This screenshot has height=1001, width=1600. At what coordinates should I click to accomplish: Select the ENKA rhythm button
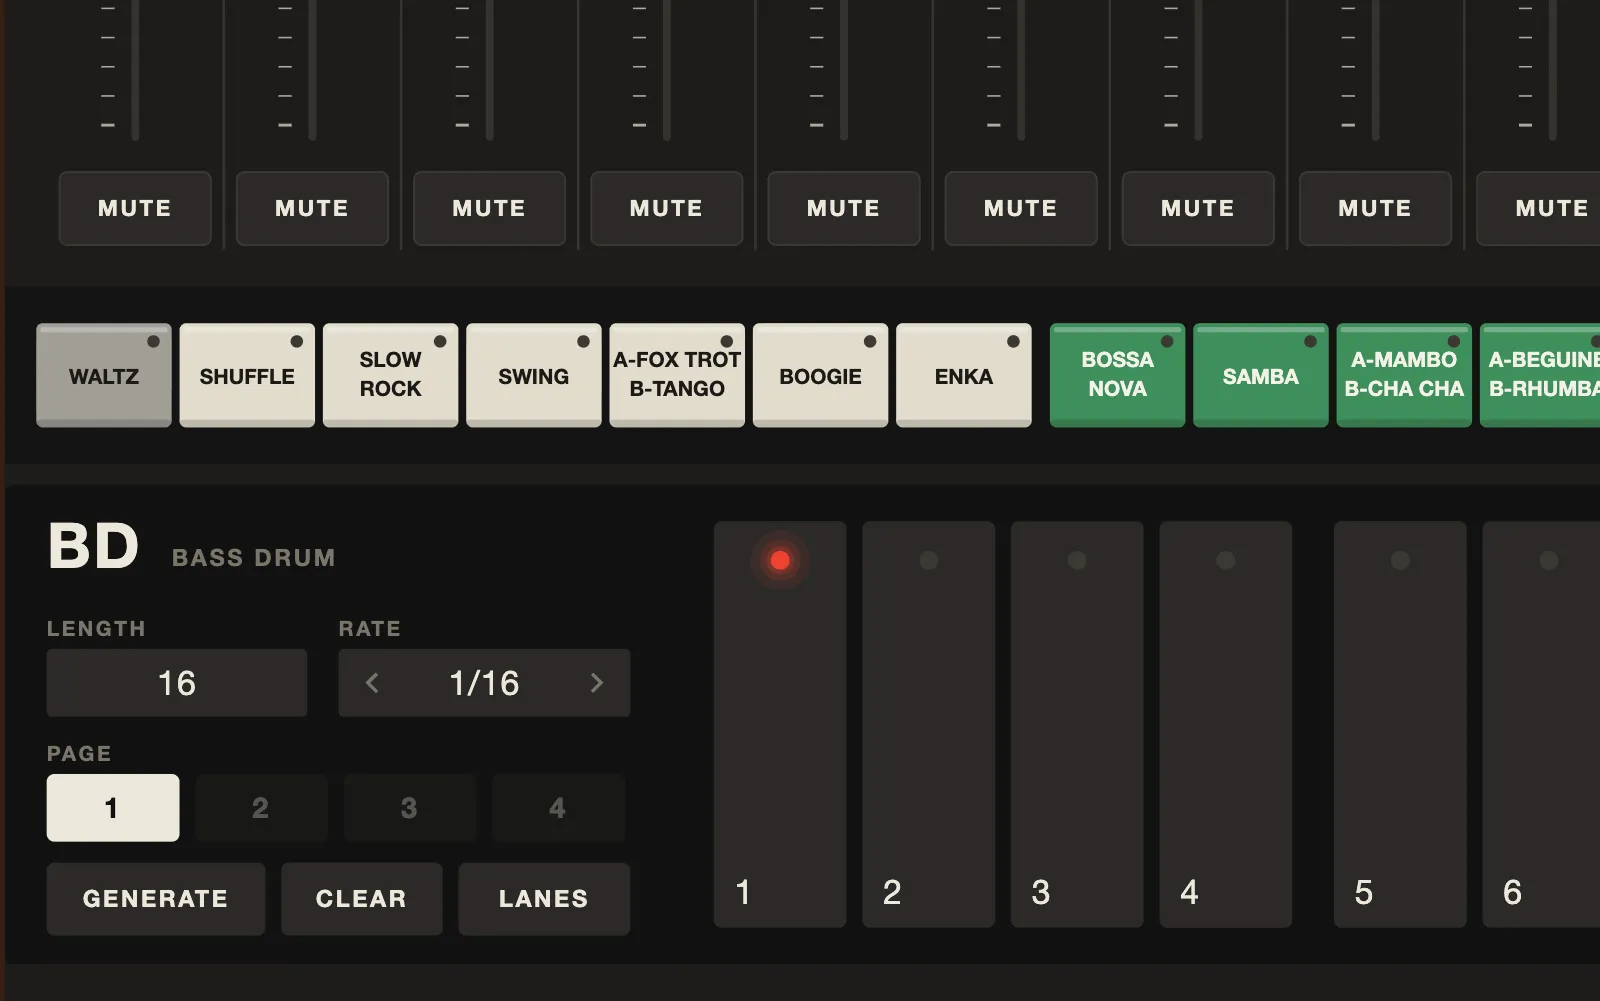click(964, 375)
